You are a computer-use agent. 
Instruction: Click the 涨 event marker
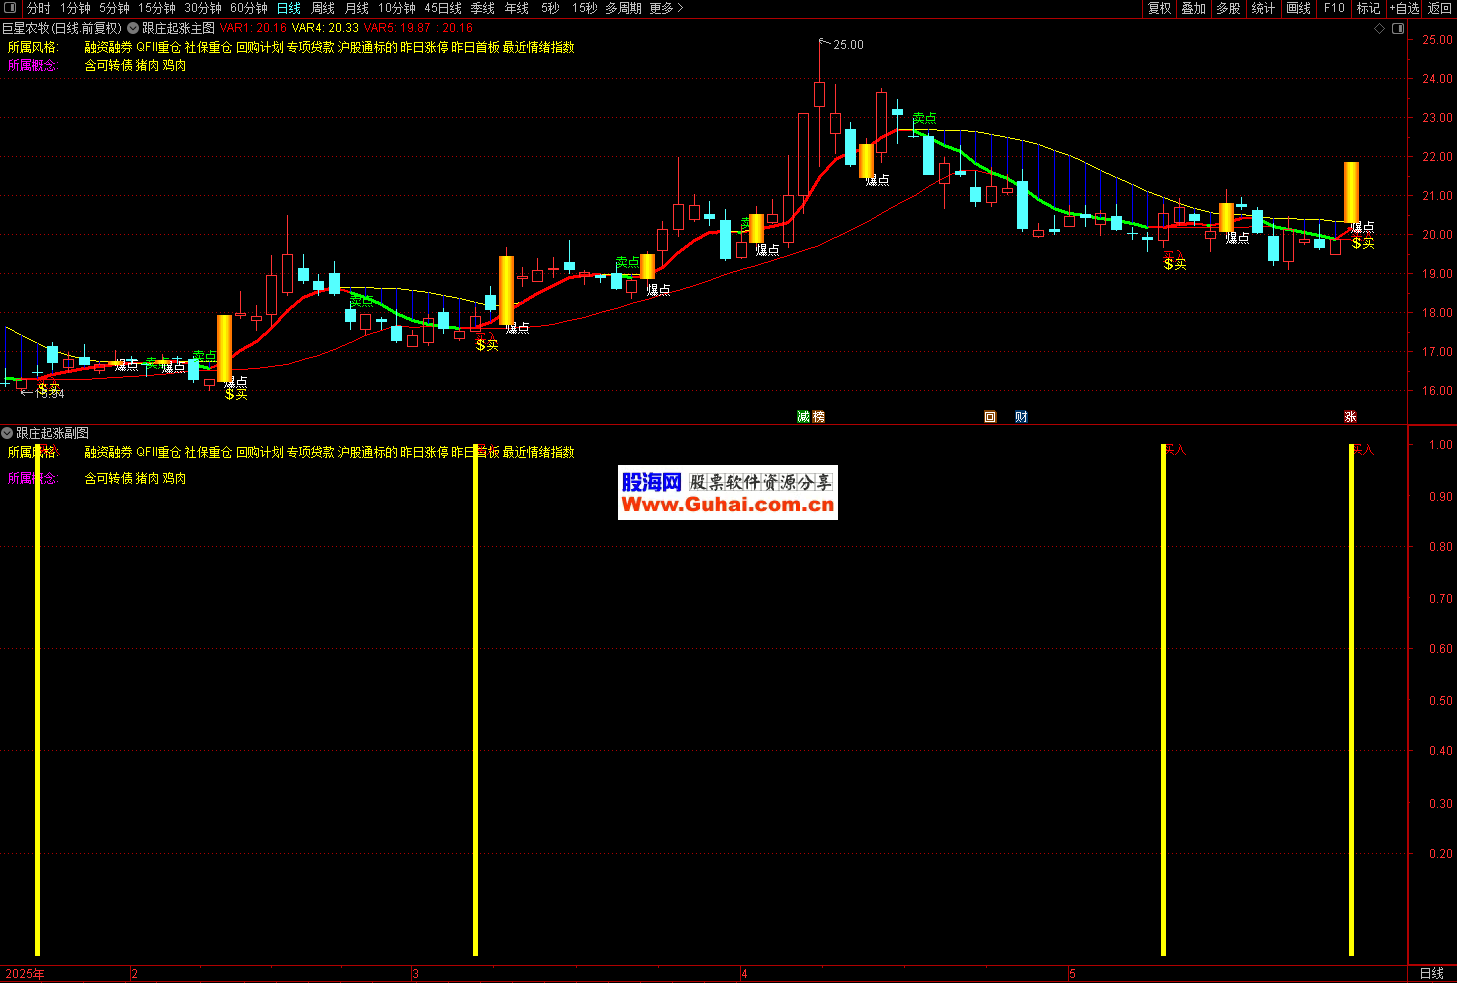(1350, 417)
